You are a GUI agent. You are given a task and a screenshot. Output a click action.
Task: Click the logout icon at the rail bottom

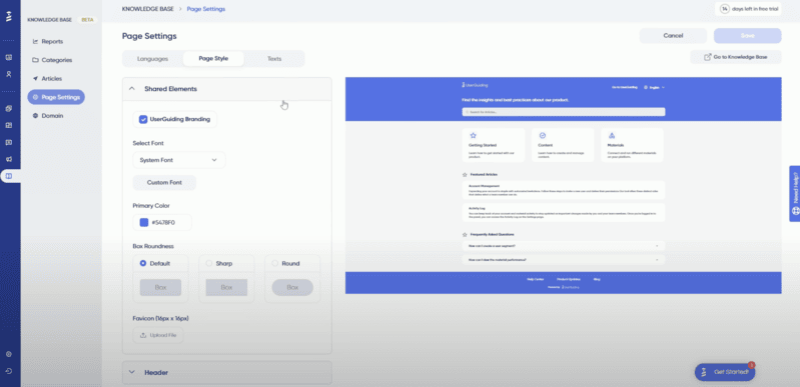[9, 371]
